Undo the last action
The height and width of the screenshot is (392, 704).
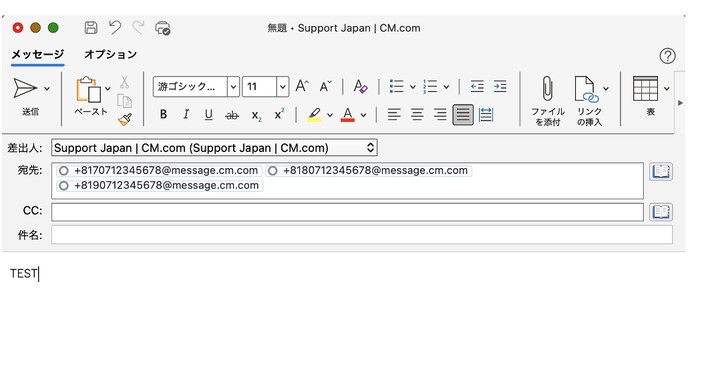[x=115, y=28]
